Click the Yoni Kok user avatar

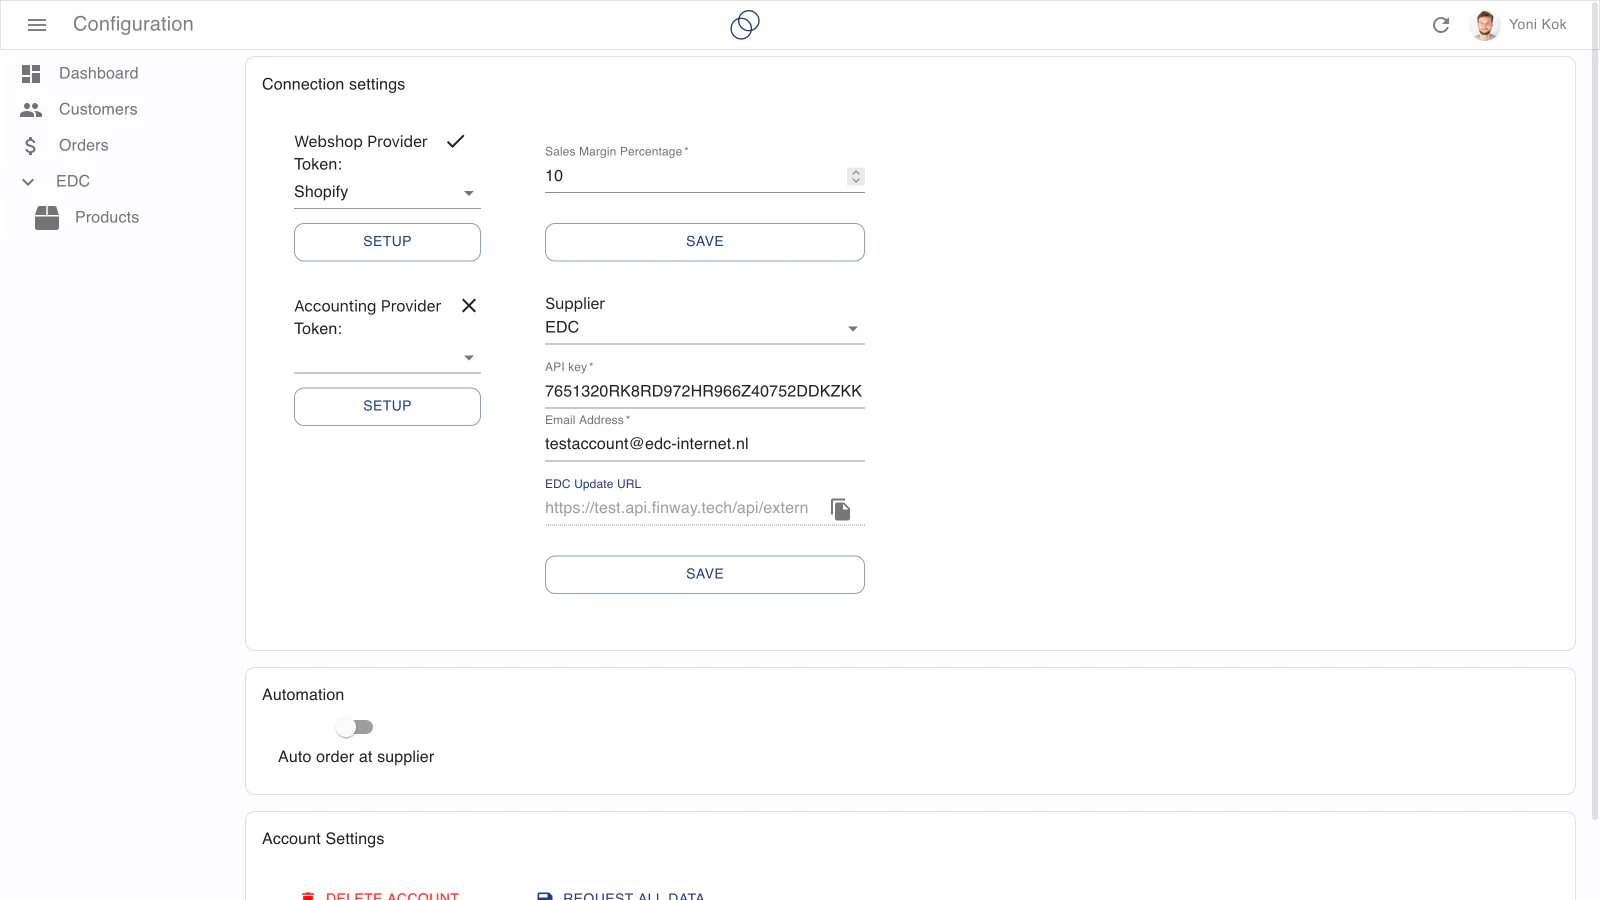[x=1485, y=25]
